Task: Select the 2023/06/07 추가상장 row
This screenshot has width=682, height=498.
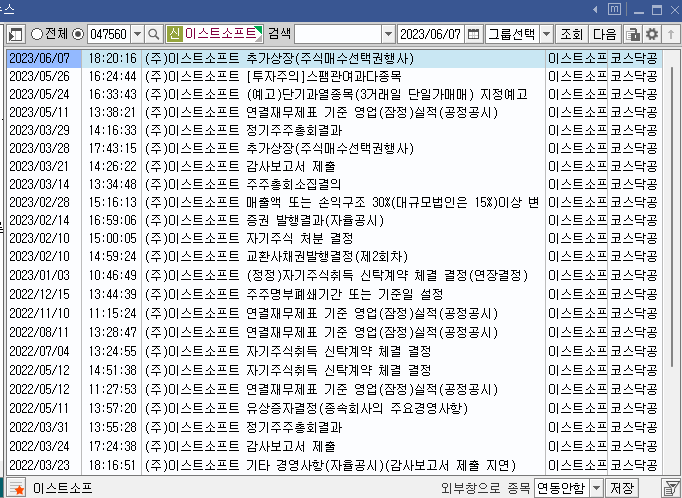Action: [334, 58]
